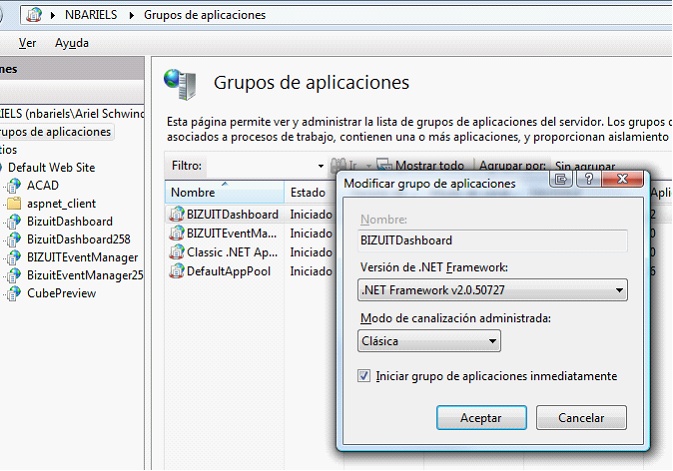Open the Agrupar por Sin agrupar dropdown

tap(585, 166)
